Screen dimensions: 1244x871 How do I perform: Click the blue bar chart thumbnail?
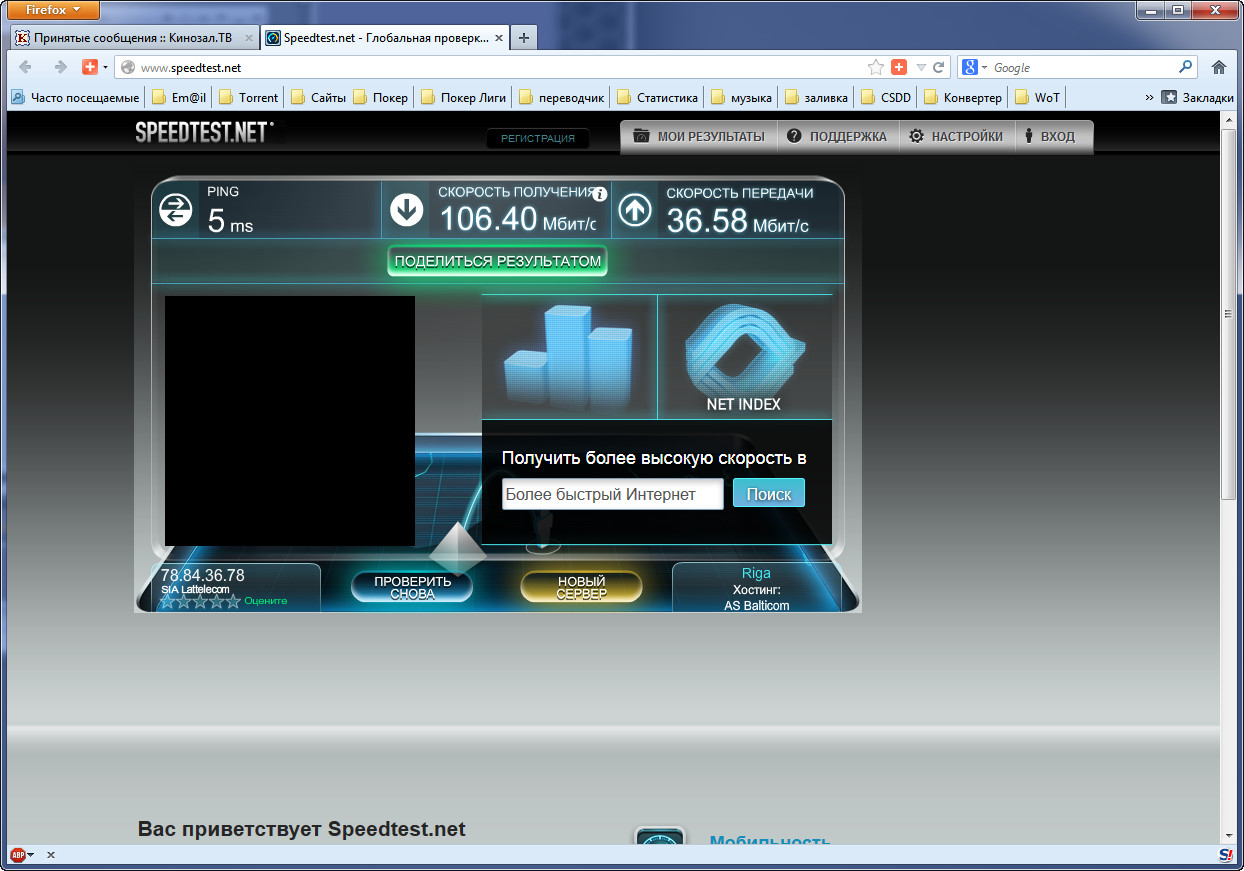pyautogui.click(x=569, y=356)
